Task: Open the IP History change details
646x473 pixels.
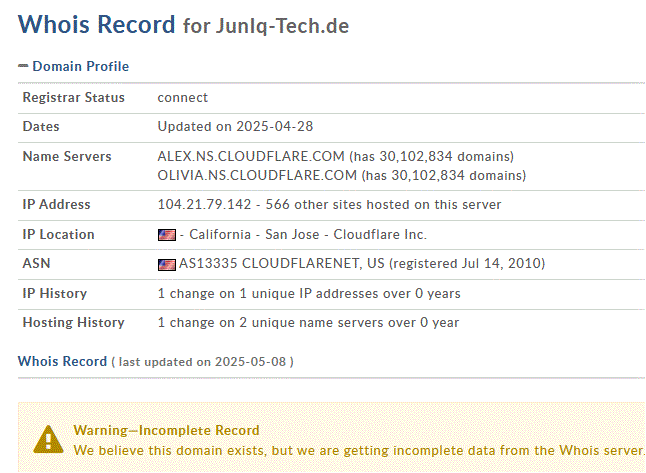Action: pyautogui.click(x=309, y=293)
